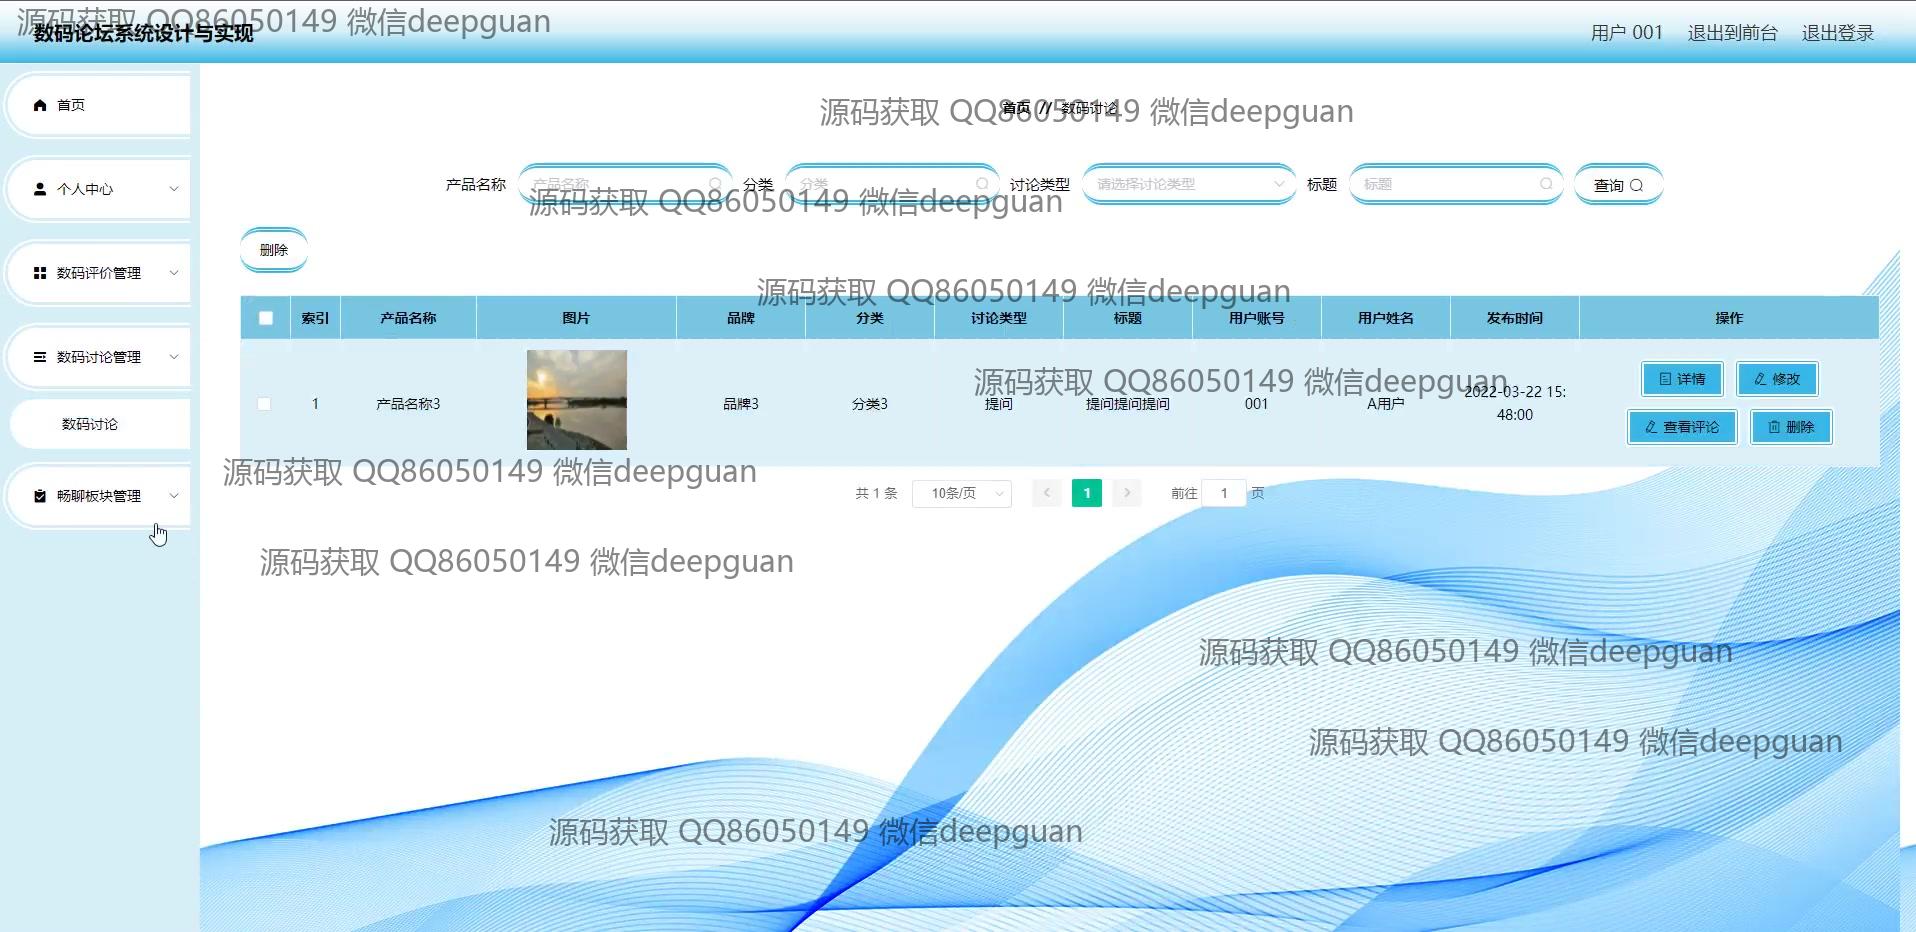Click the list icon of 数码讨论管理

point(40,357)
